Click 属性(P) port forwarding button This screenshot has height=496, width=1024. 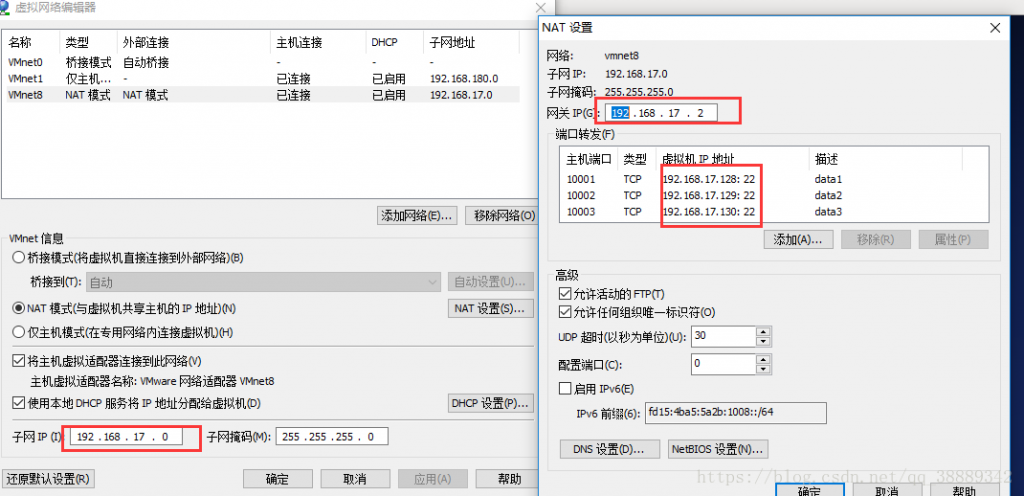[953, 239]
